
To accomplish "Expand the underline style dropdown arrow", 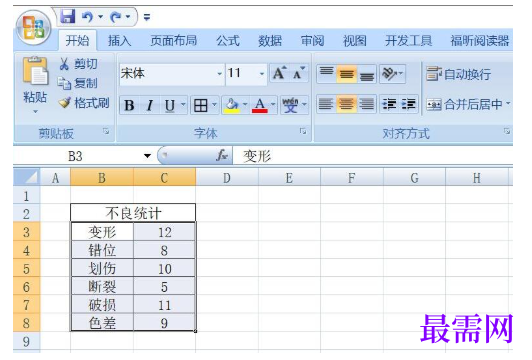I will pos(183,104).
